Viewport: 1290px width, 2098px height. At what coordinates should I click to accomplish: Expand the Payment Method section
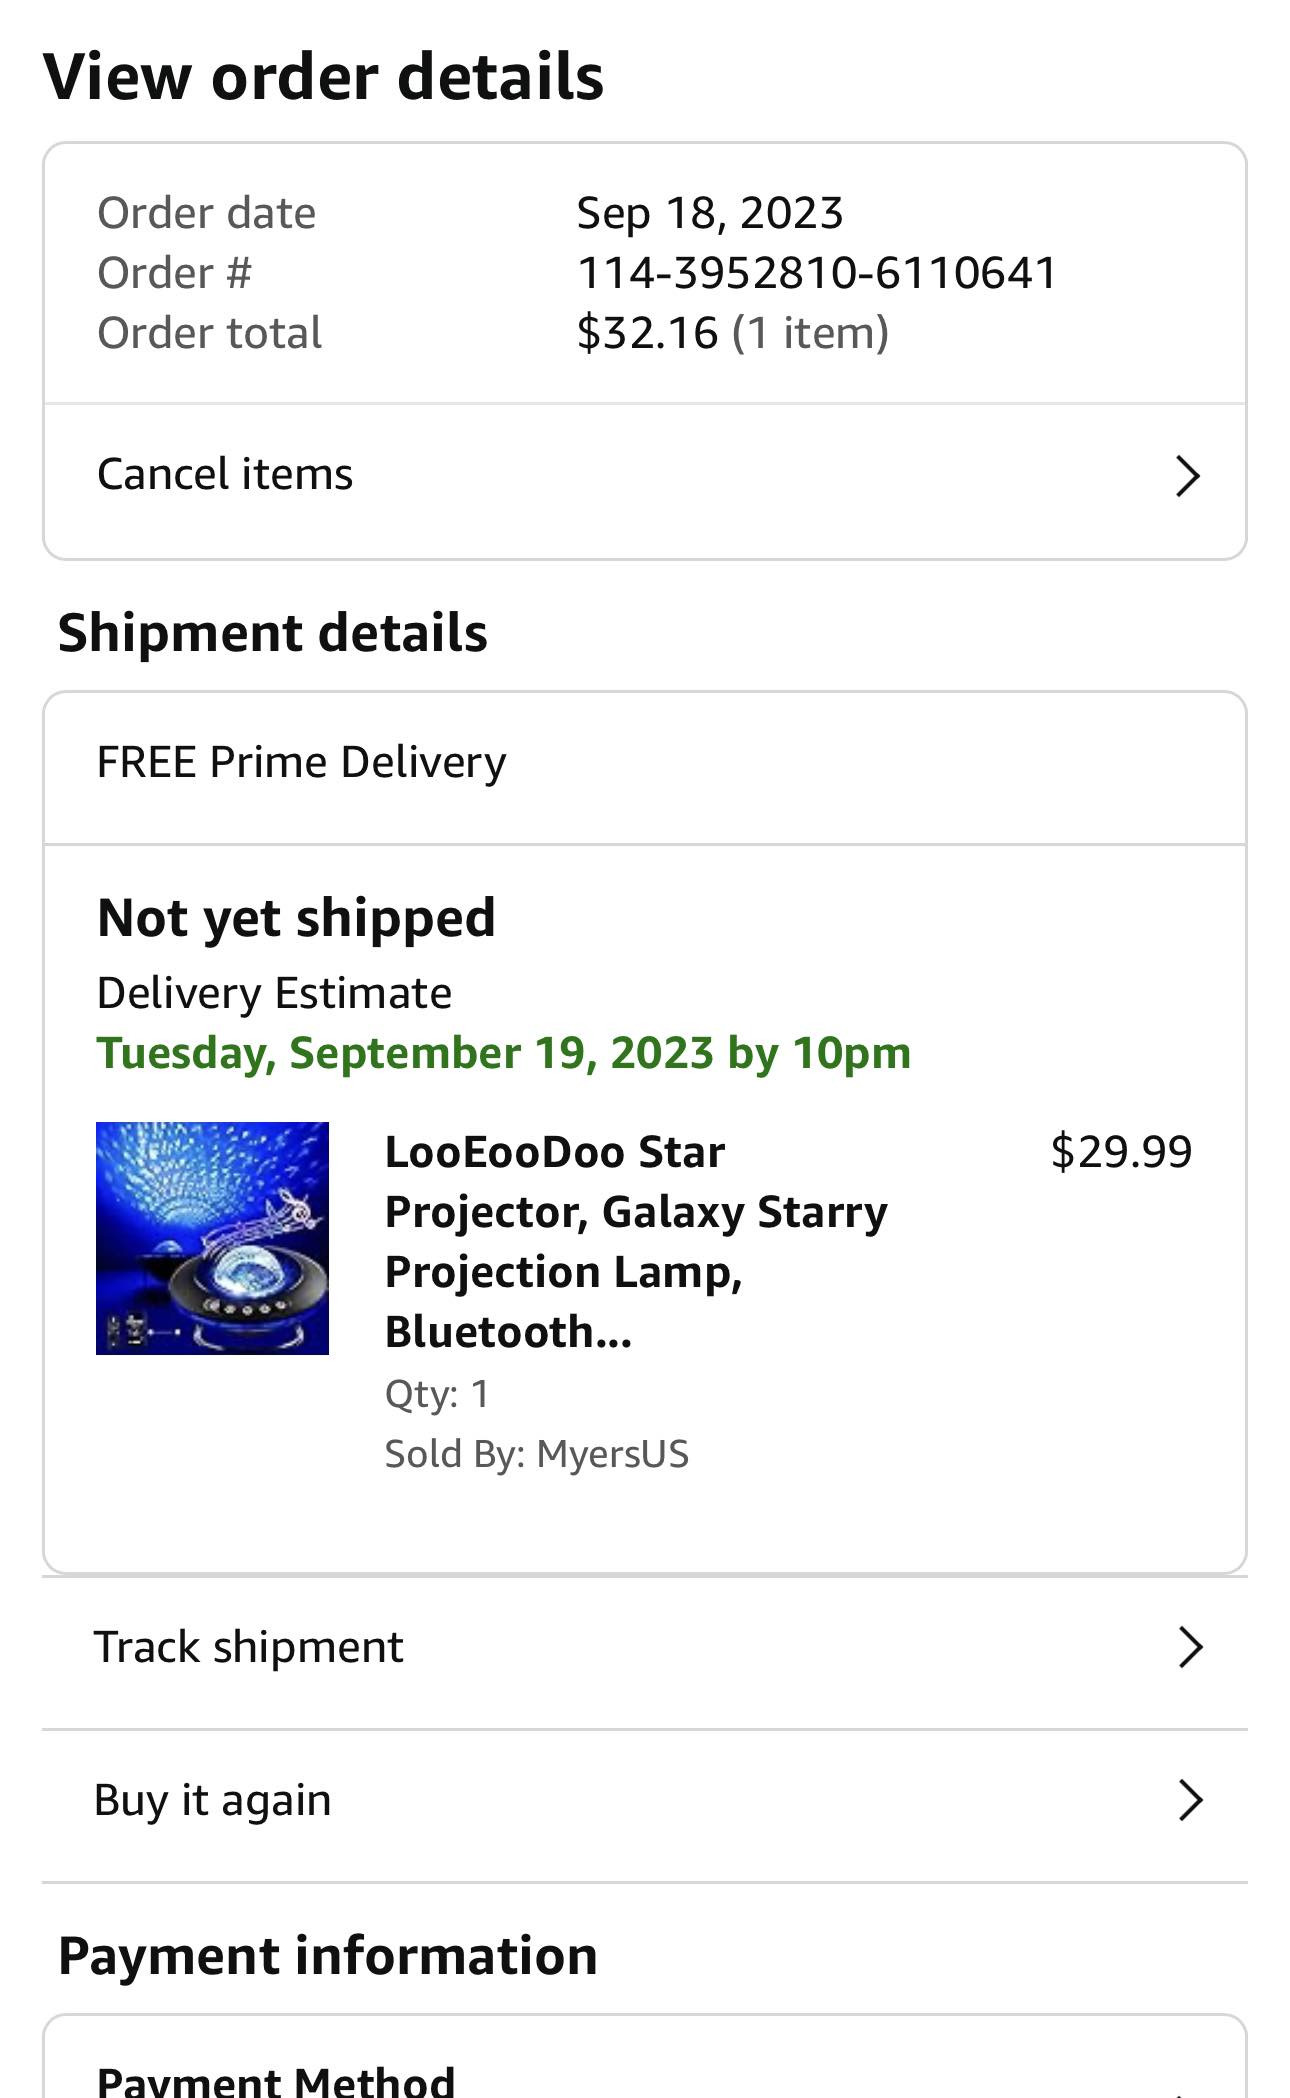click(276, 2078)
